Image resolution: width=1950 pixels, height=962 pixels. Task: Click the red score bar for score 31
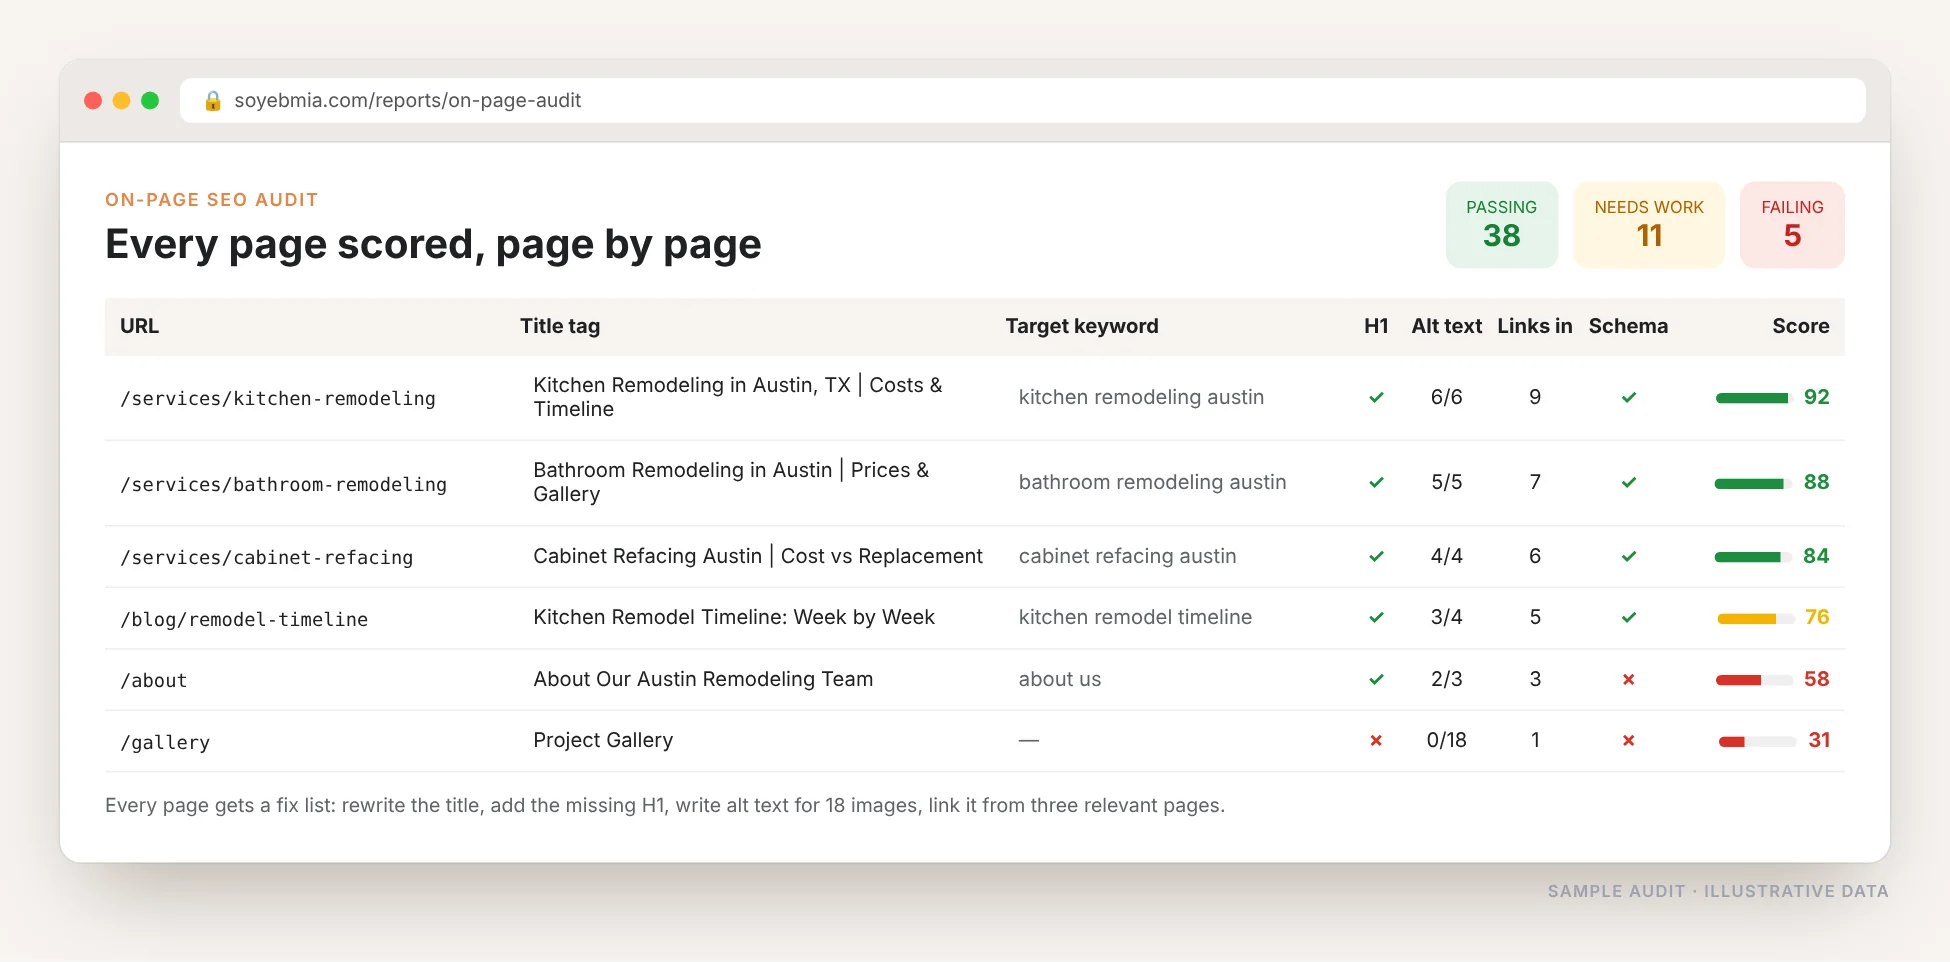pos(1757,742)
